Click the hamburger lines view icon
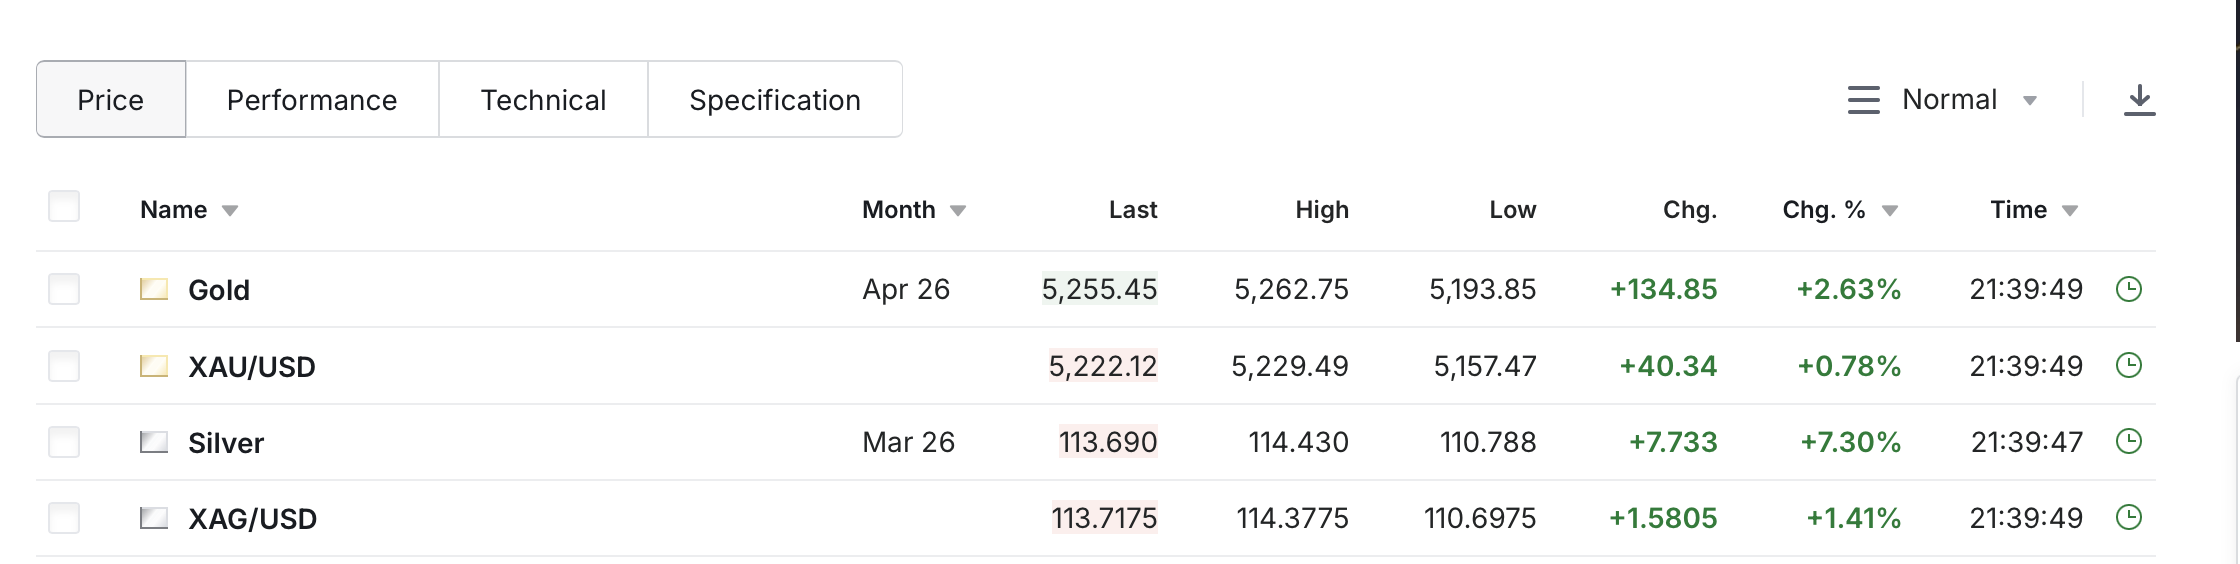 [1863, 100]
